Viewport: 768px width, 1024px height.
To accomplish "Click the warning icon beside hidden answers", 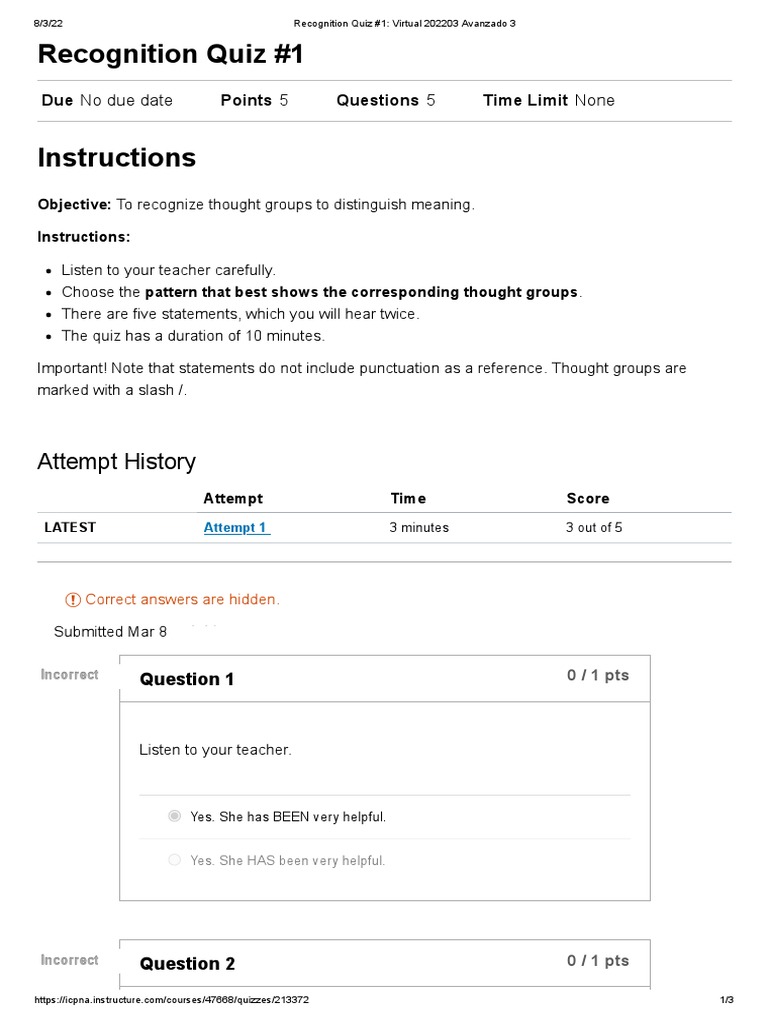I will coord(73,600).
